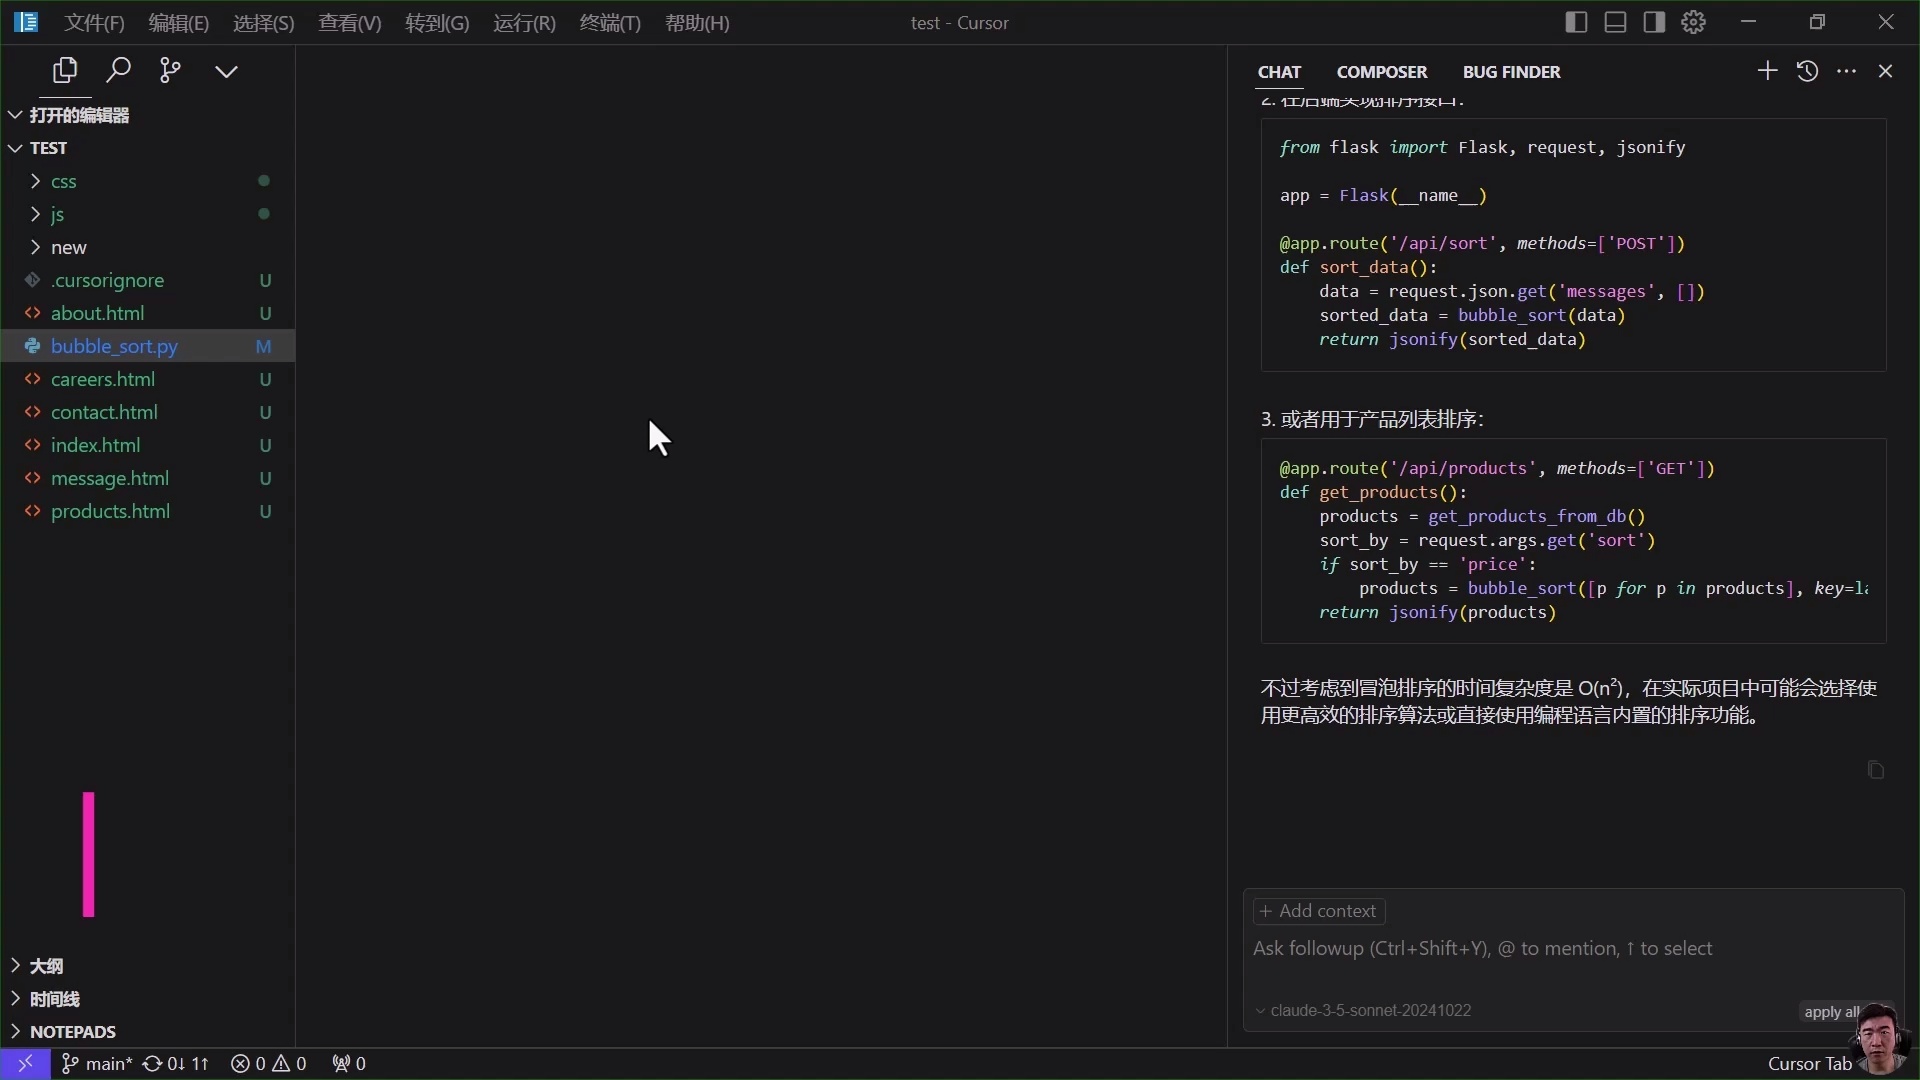Screen dimensions: 1920x1080
Task: Select bubble_sort.py in the file tree
Action: (x=113, y=346)
